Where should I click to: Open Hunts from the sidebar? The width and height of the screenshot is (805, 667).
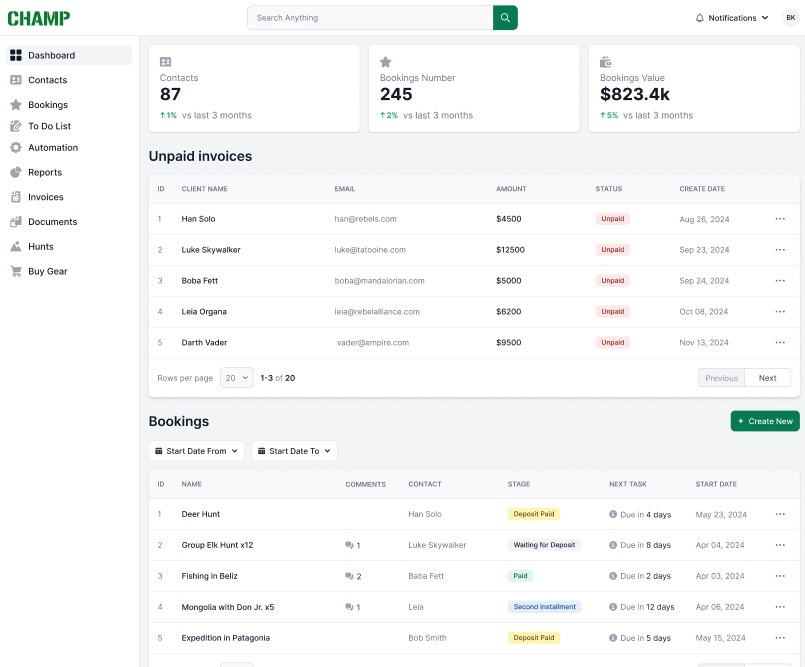pyautogui.click(x=41, y=246)
